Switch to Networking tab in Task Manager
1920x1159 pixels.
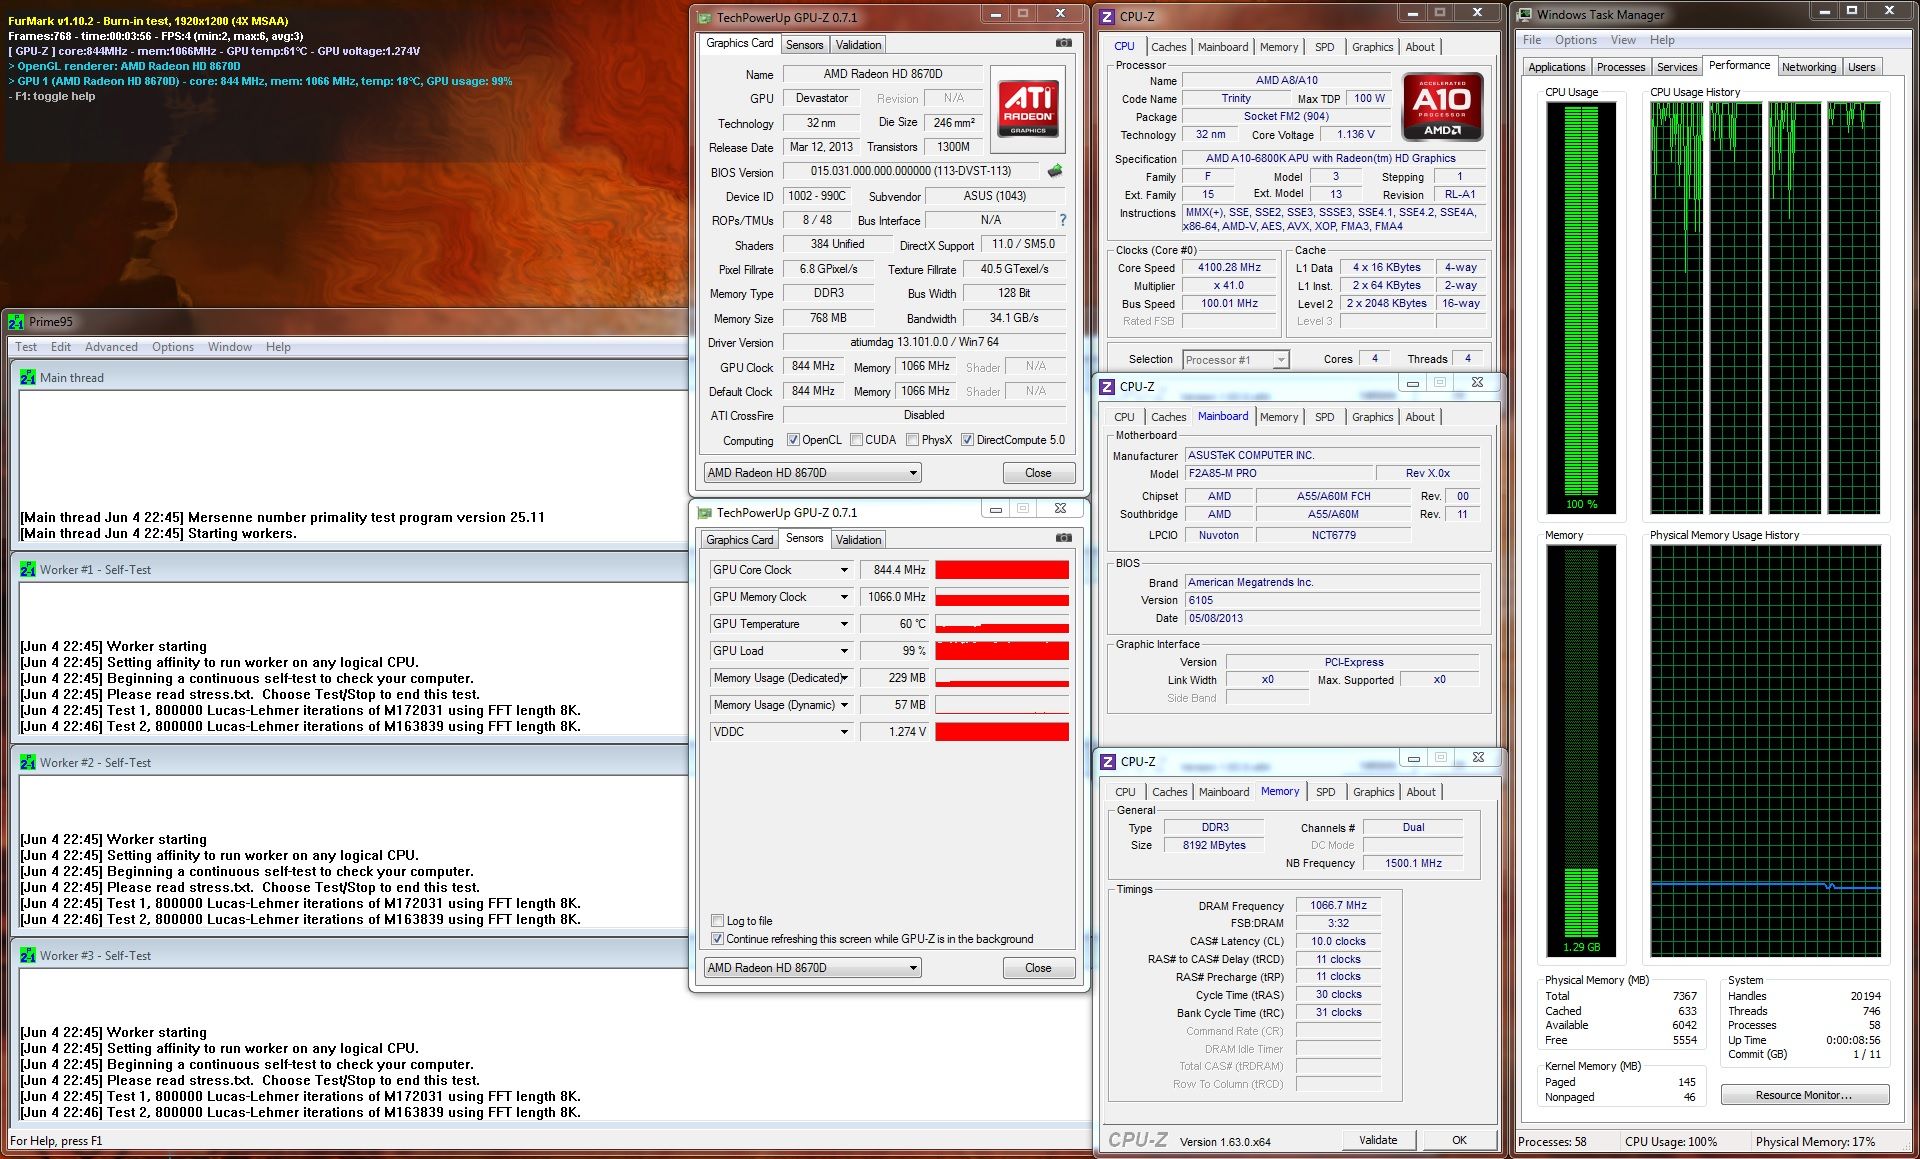(1808, 67)
